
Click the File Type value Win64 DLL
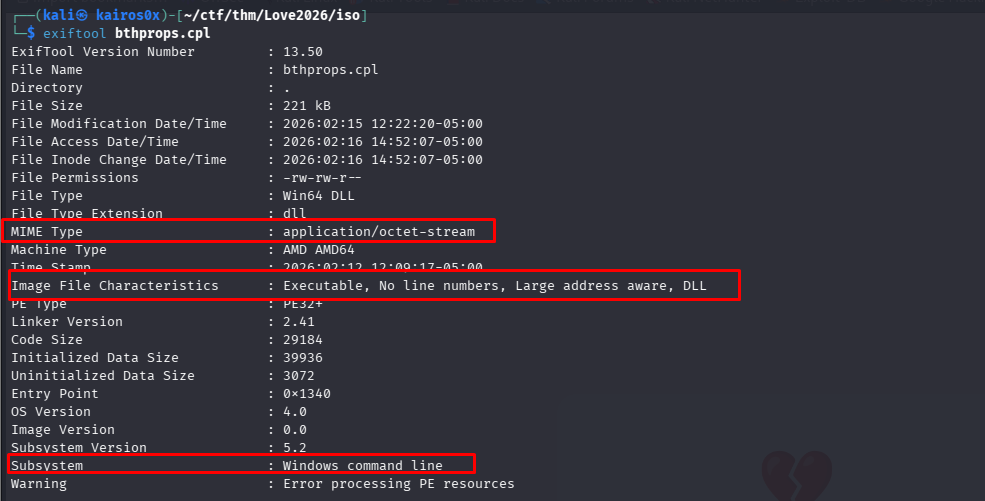pyautogui.click(x=319, y=196)
